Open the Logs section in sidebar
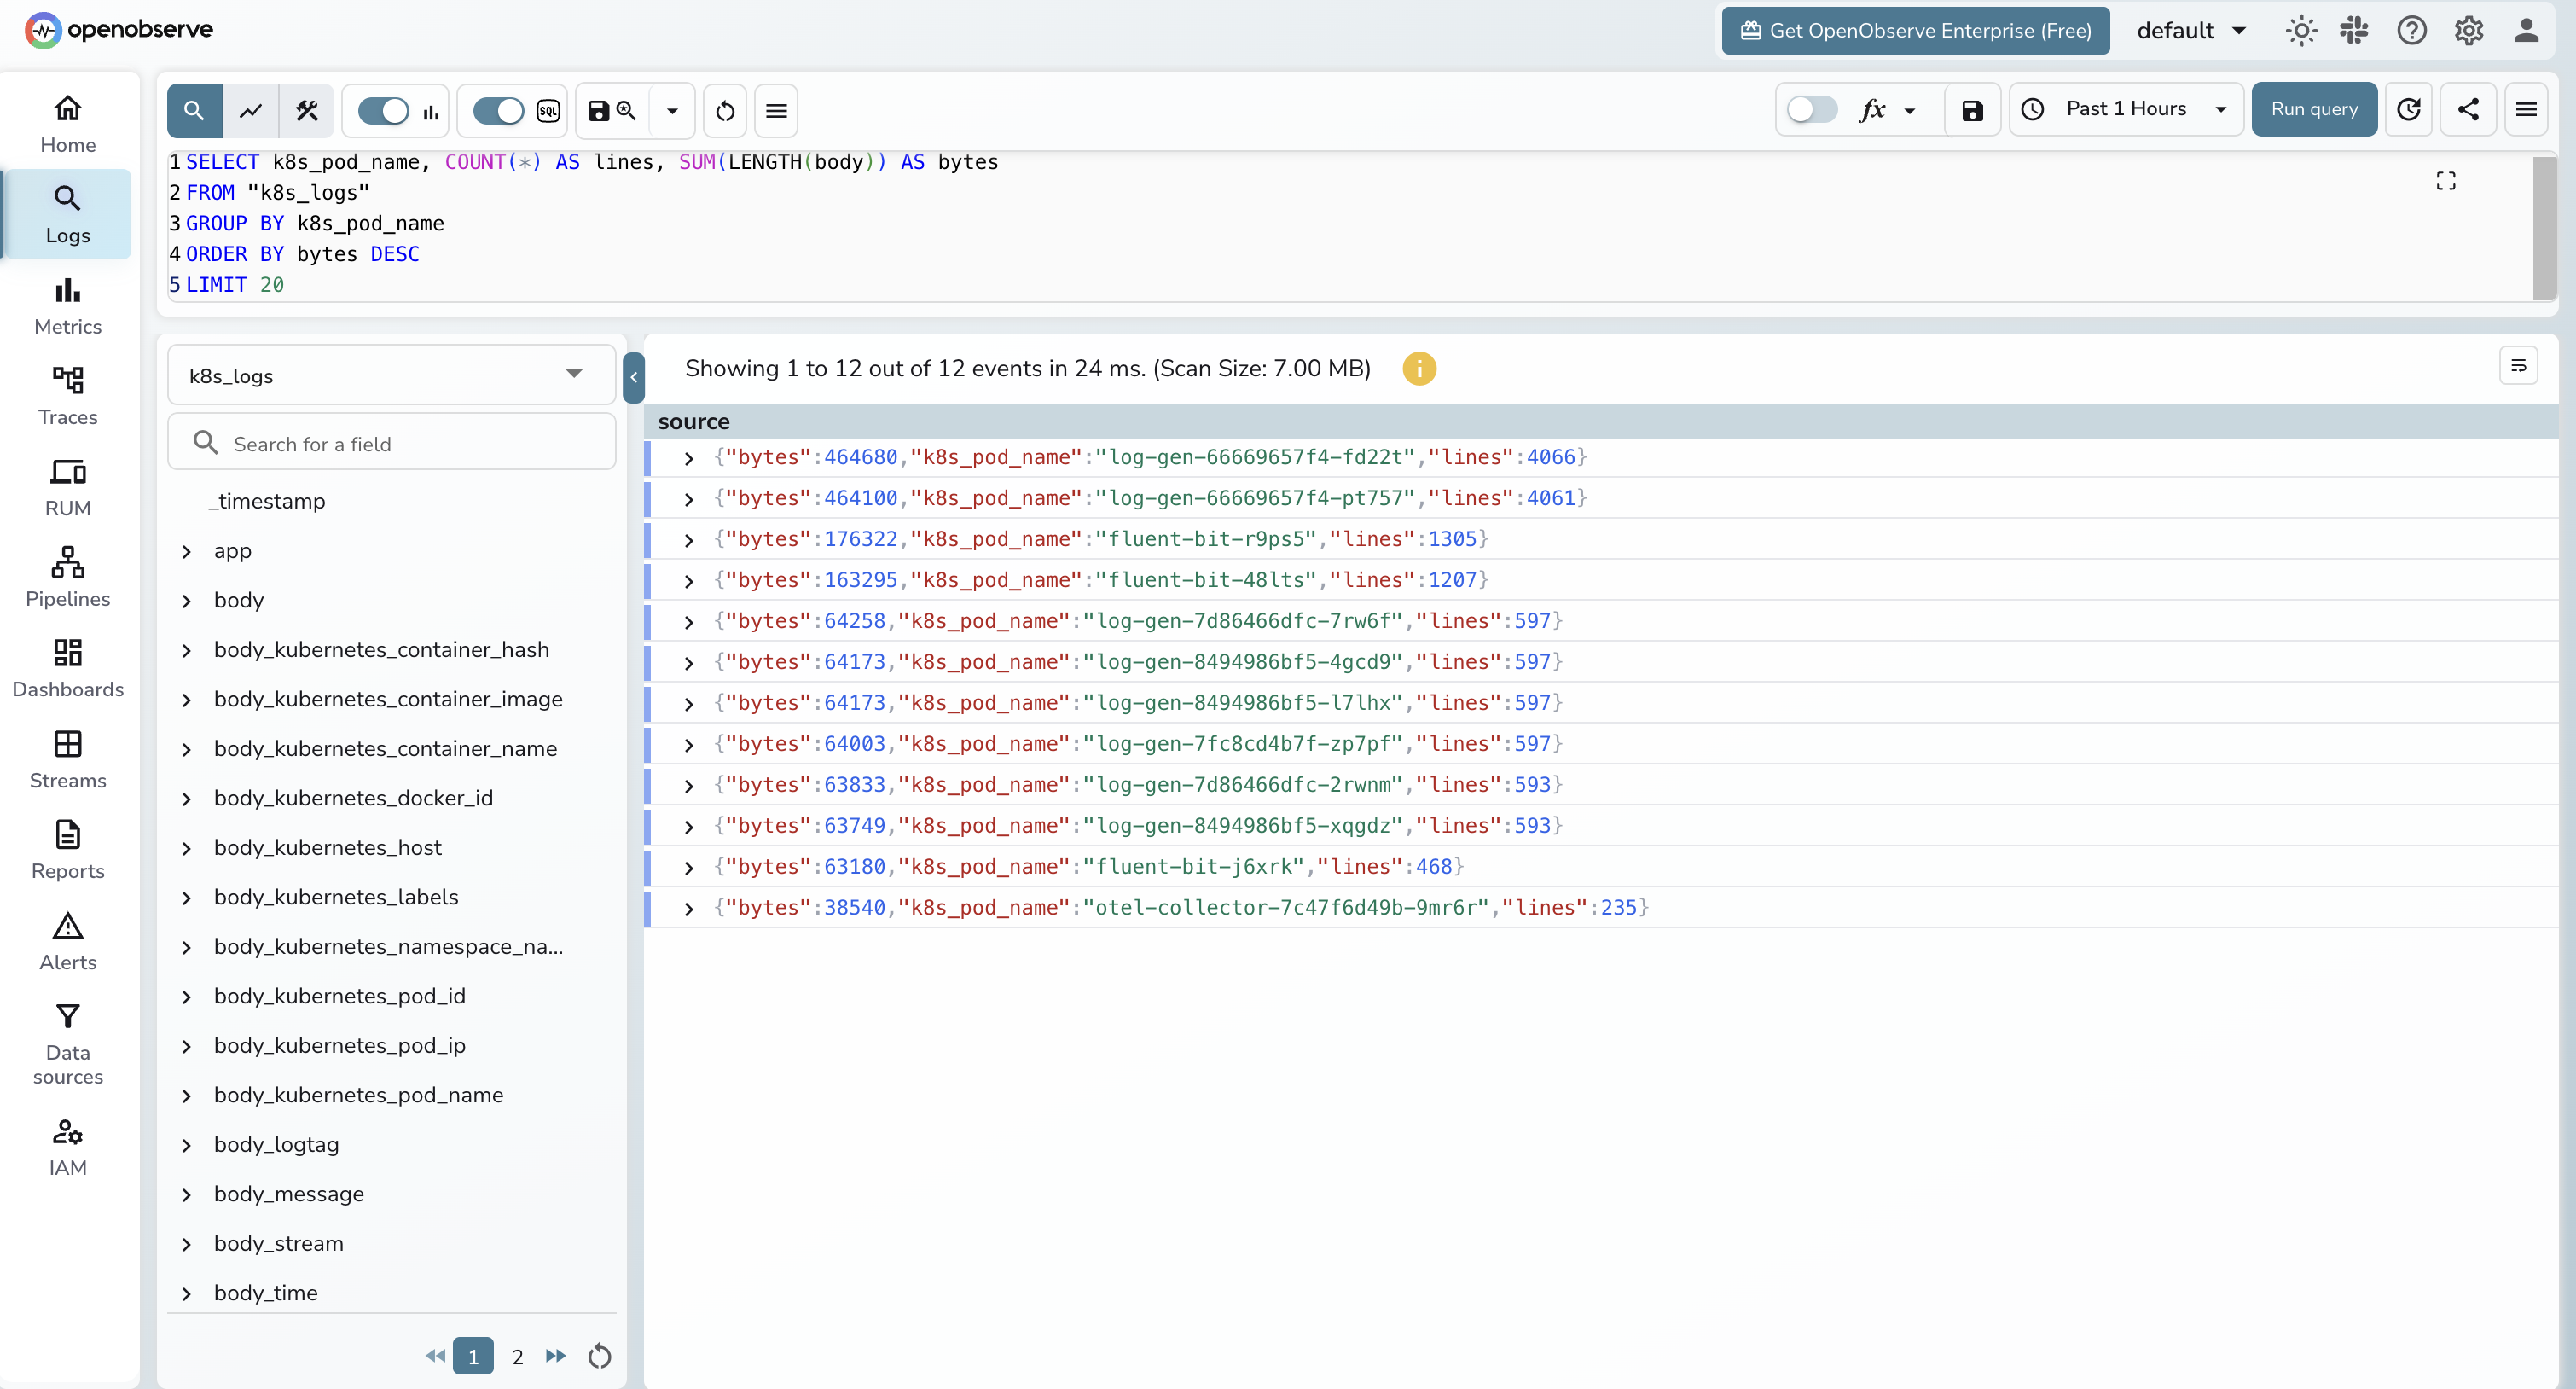 pyautogui.click(x=68, y=215)
